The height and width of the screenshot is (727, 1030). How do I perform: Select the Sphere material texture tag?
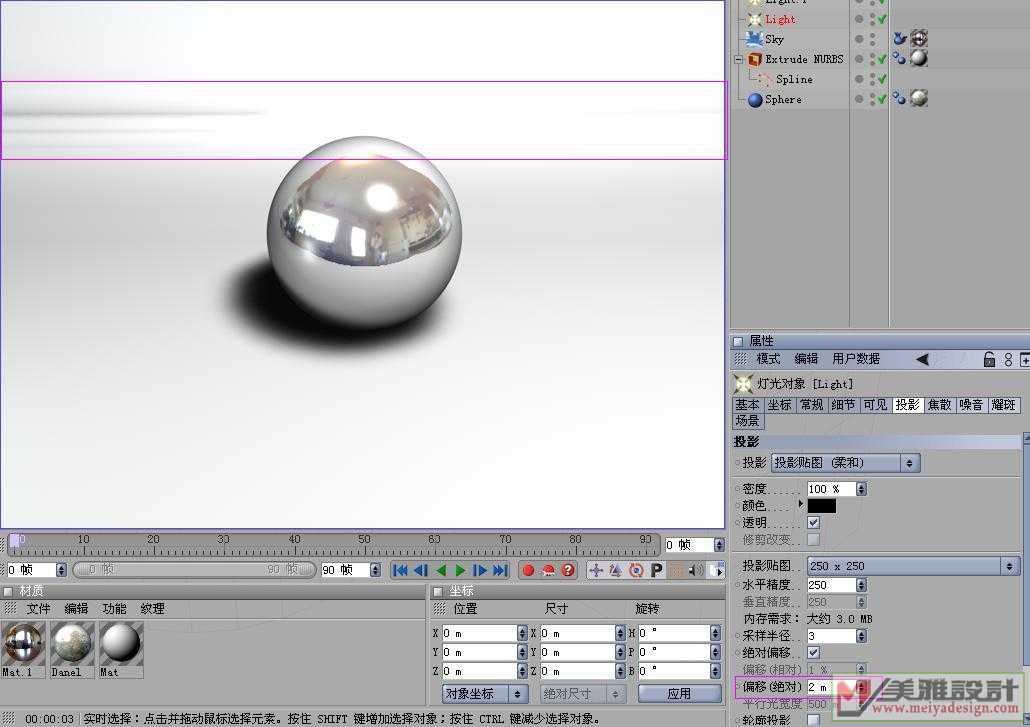click(919, 99)
